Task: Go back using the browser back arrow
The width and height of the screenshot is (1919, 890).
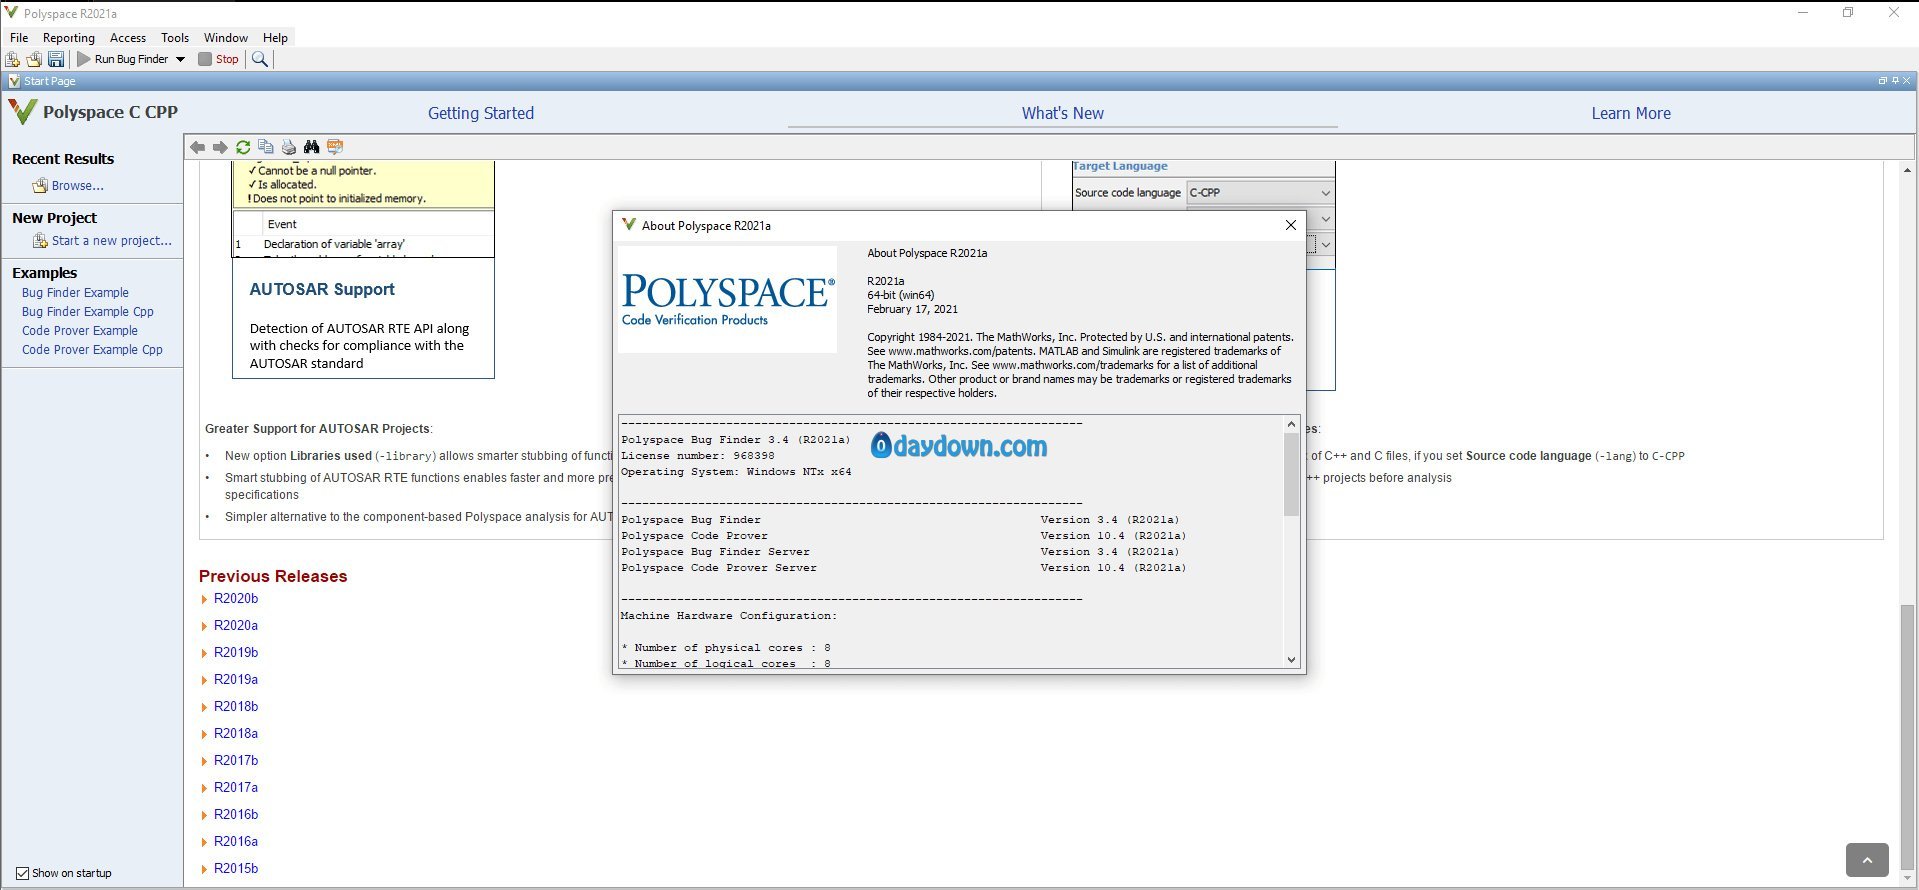Action: [198, 147]
